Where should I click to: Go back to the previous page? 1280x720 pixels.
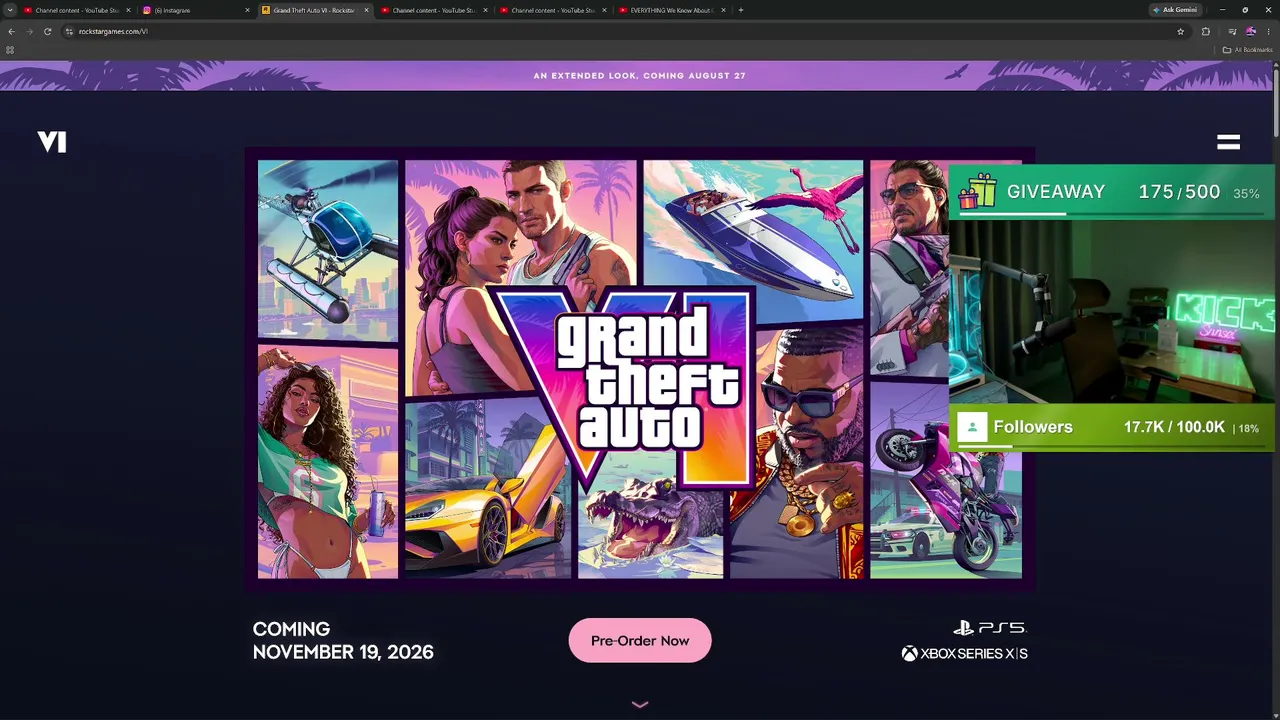coord(11,31)
